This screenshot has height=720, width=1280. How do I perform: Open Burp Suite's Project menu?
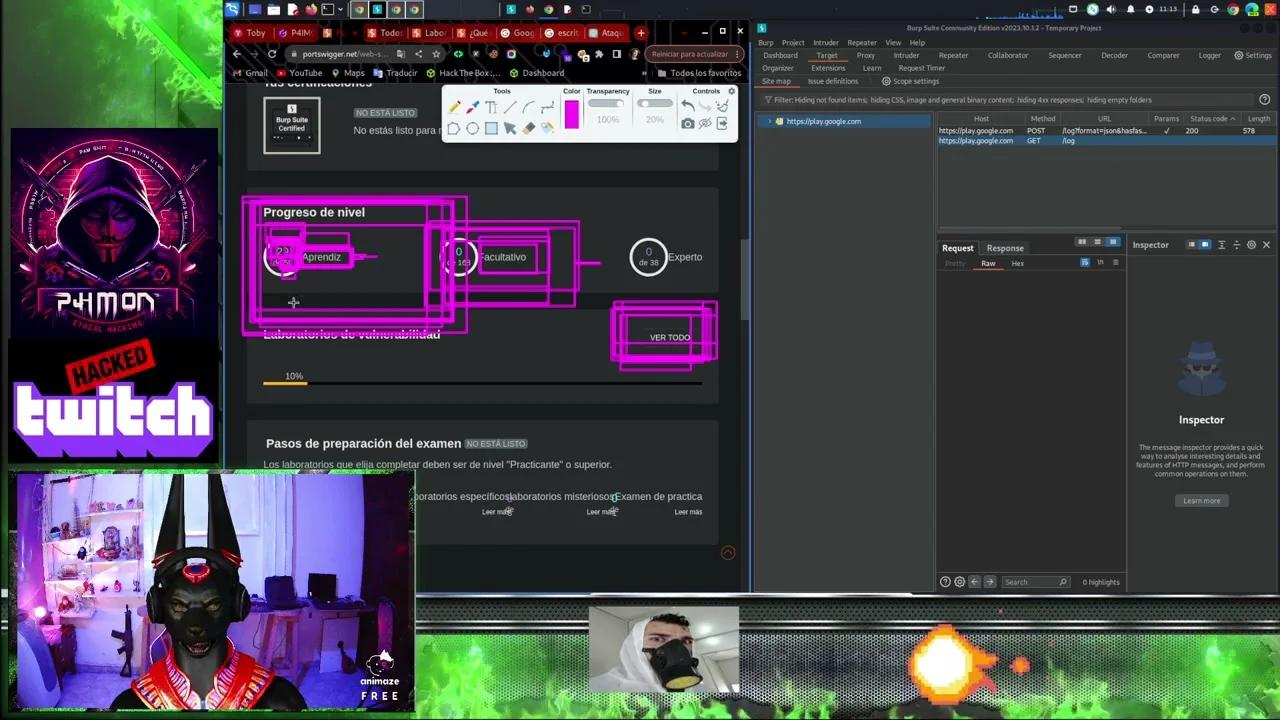coord(793,42)
